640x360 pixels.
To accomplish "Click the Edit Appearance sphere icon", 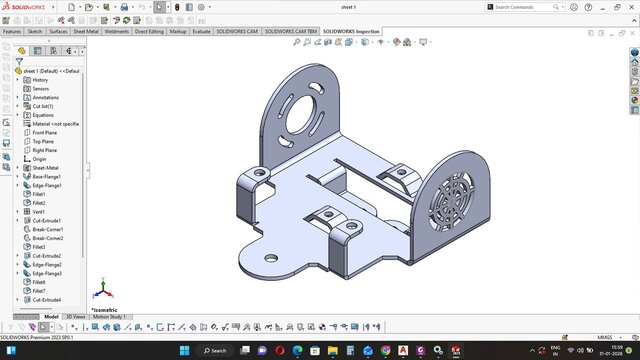I will pyautogui.click(x=396, y=42).
